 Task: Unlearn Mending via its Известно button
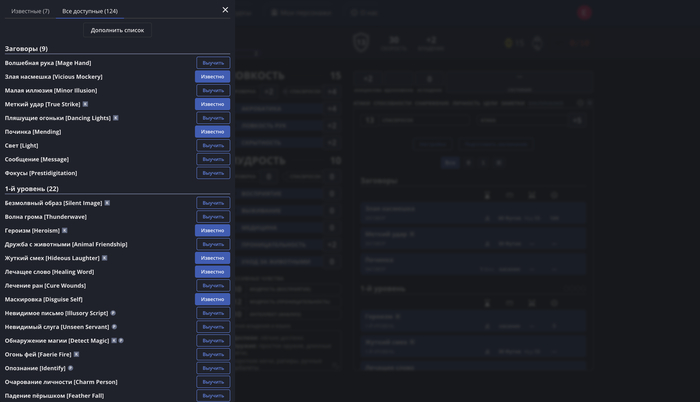[x=213, y=132]
